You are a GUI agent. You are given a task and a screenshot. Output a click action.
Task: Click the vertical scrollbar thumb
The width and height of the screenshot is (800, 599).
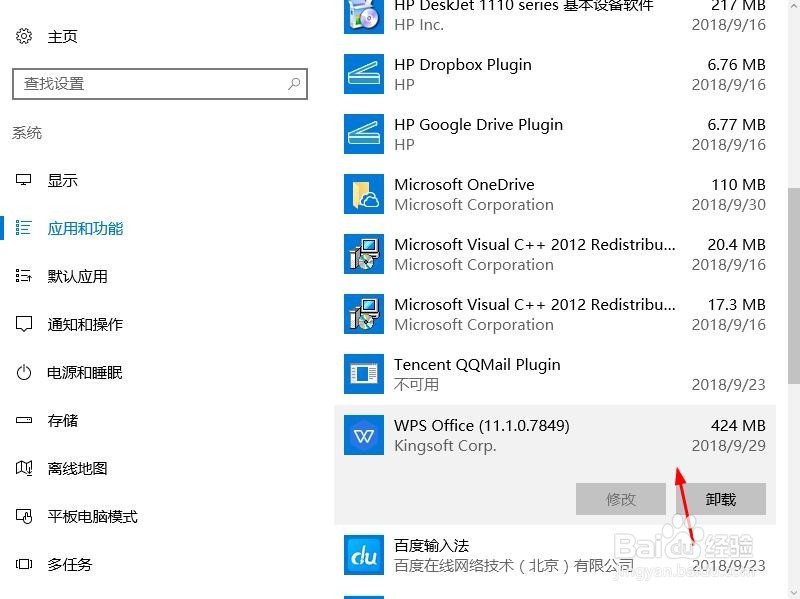point(794,286)
